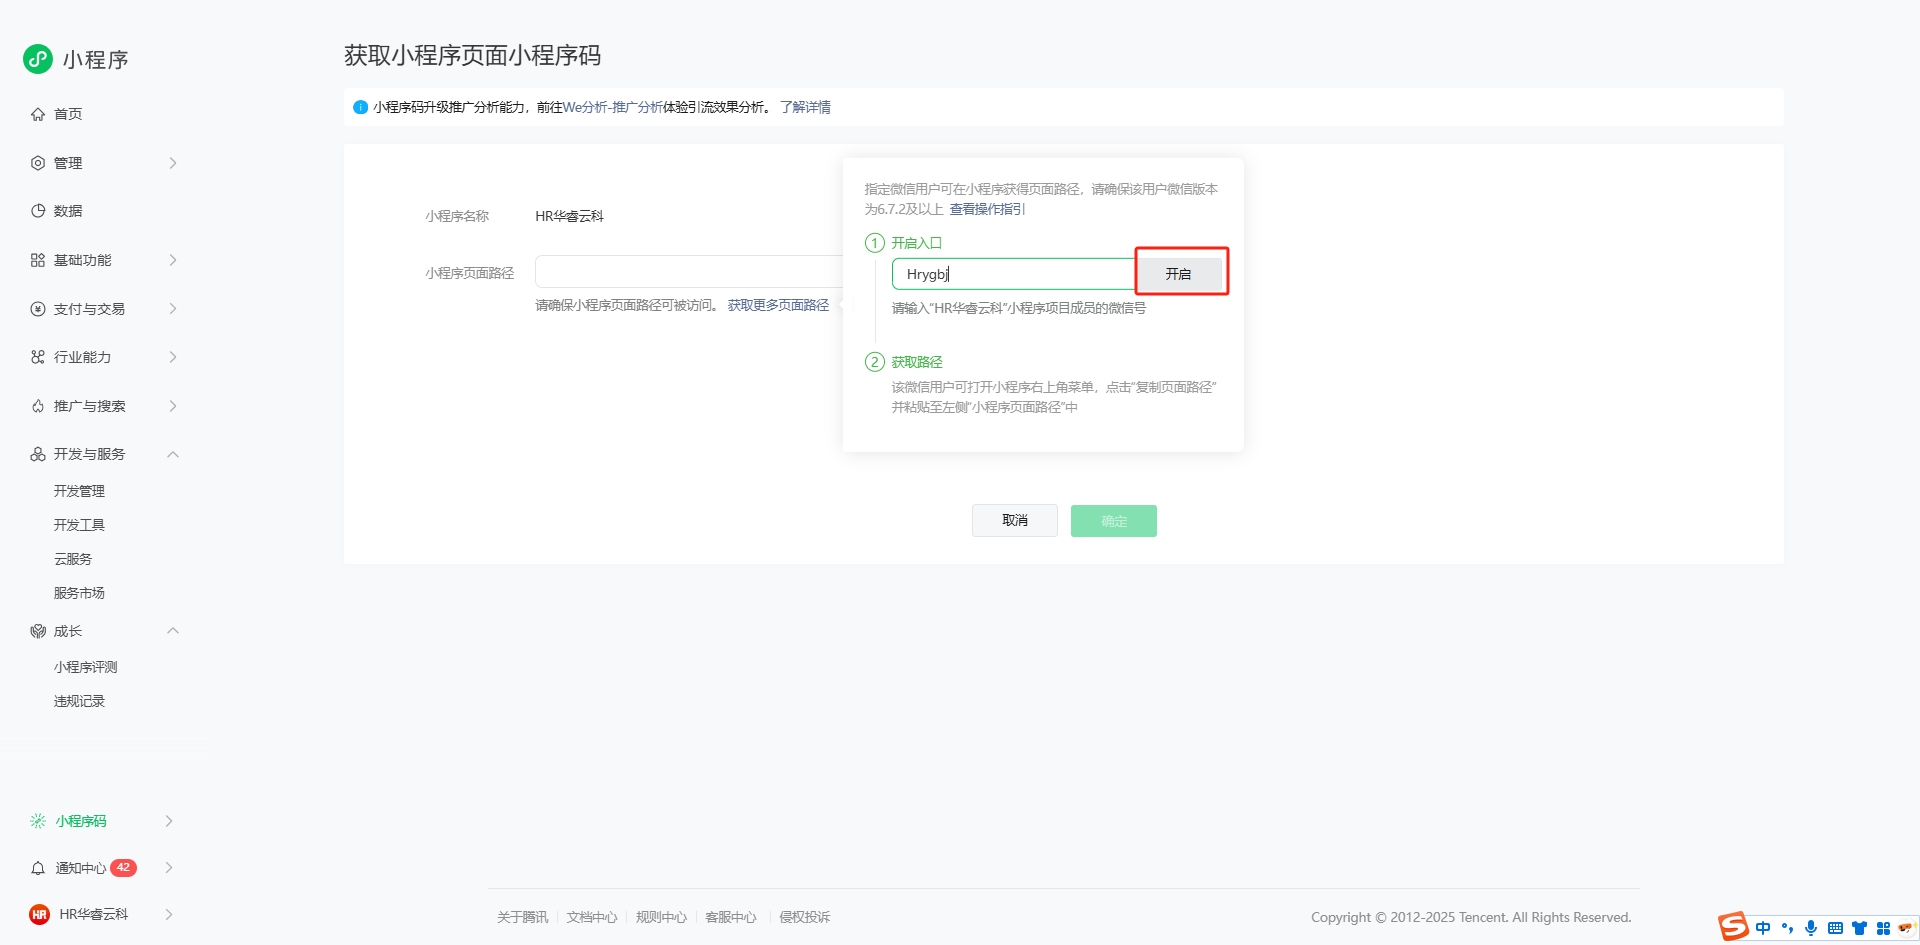Click the 开启 button
The image size is (1920, 945).
click(x=1178, y=274)
